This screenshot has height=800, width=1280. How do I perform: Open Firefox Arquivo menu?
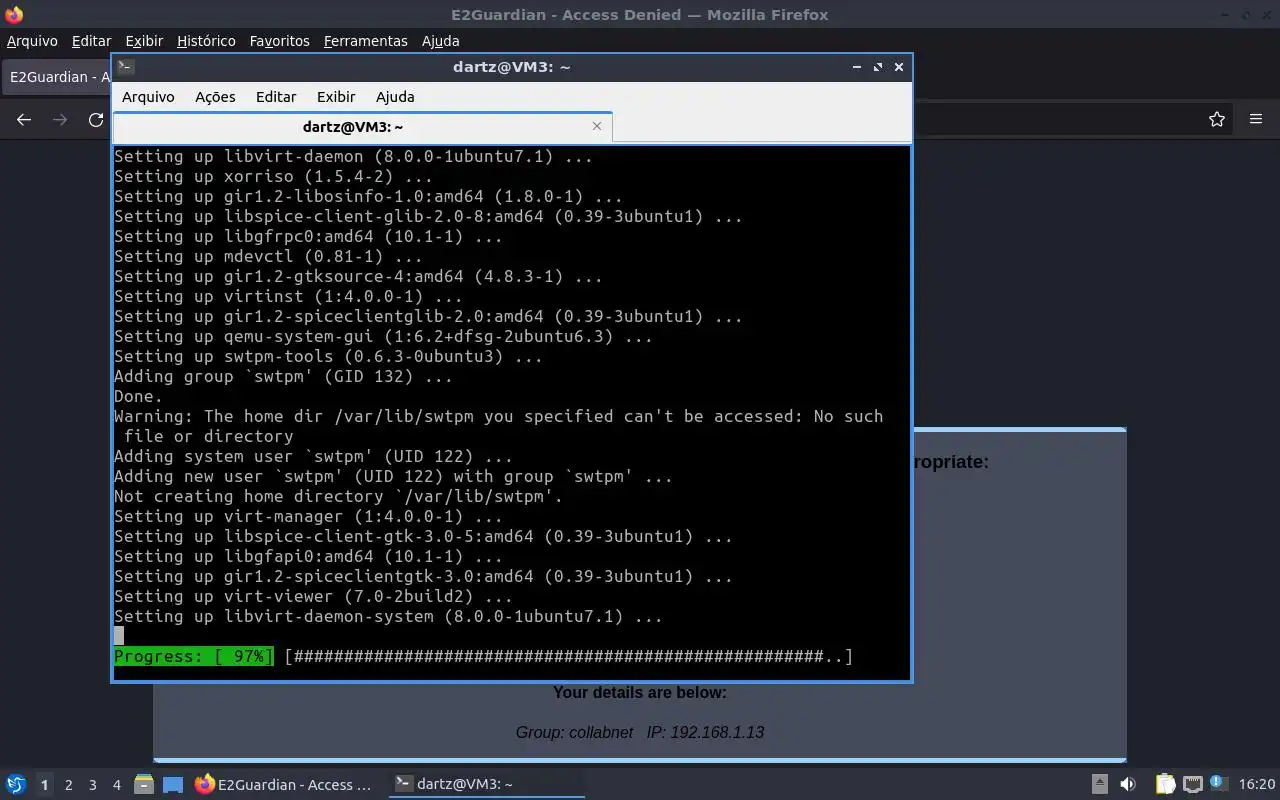point(32,41)
